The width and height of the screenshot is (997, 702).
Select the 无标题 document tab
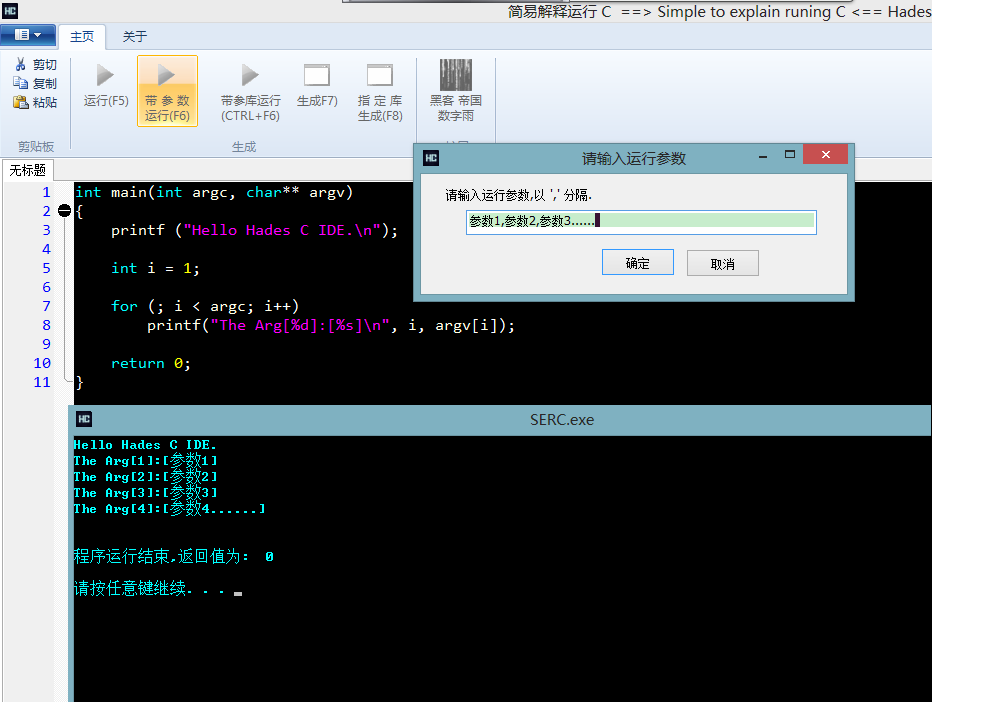[28, 171]
